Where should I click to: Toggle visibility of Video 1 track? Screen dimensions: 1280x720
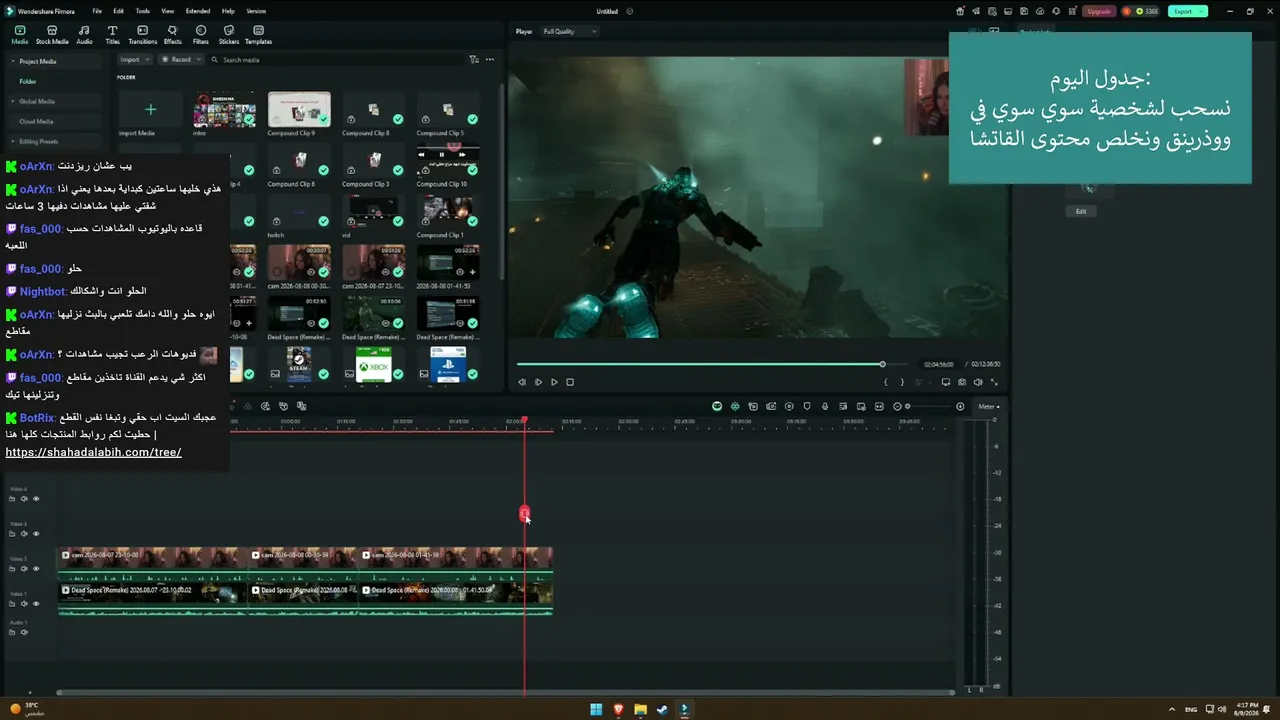(x=36, y=603)
